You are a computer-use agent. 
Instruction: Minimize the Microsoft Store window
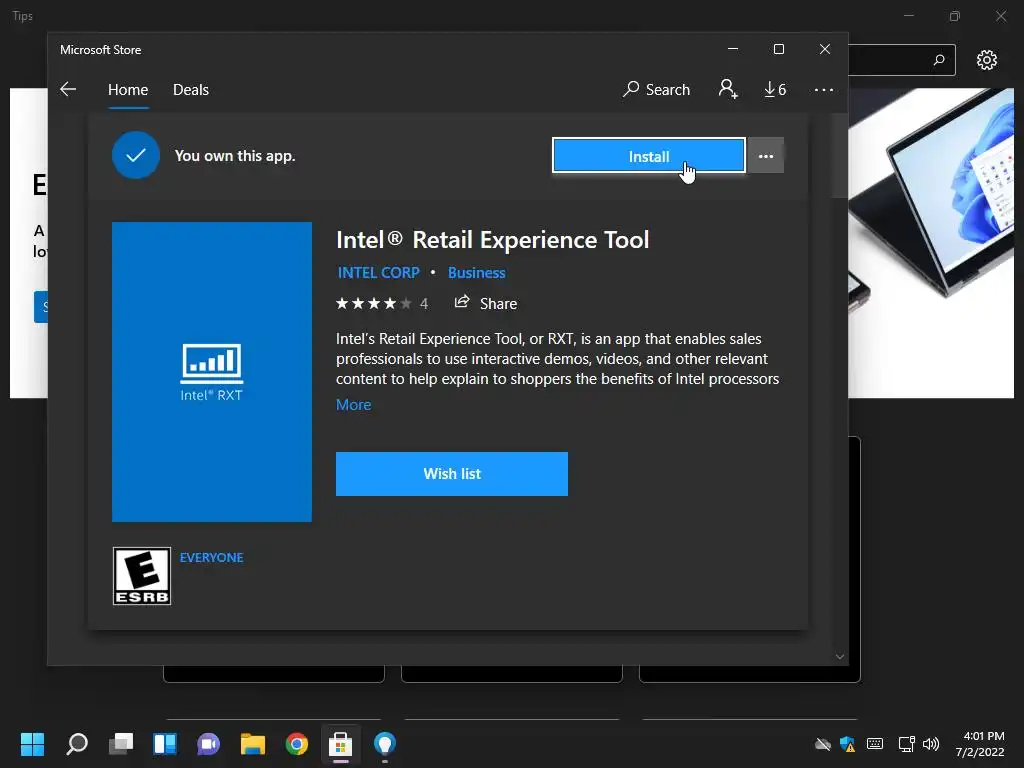(733, 49)
